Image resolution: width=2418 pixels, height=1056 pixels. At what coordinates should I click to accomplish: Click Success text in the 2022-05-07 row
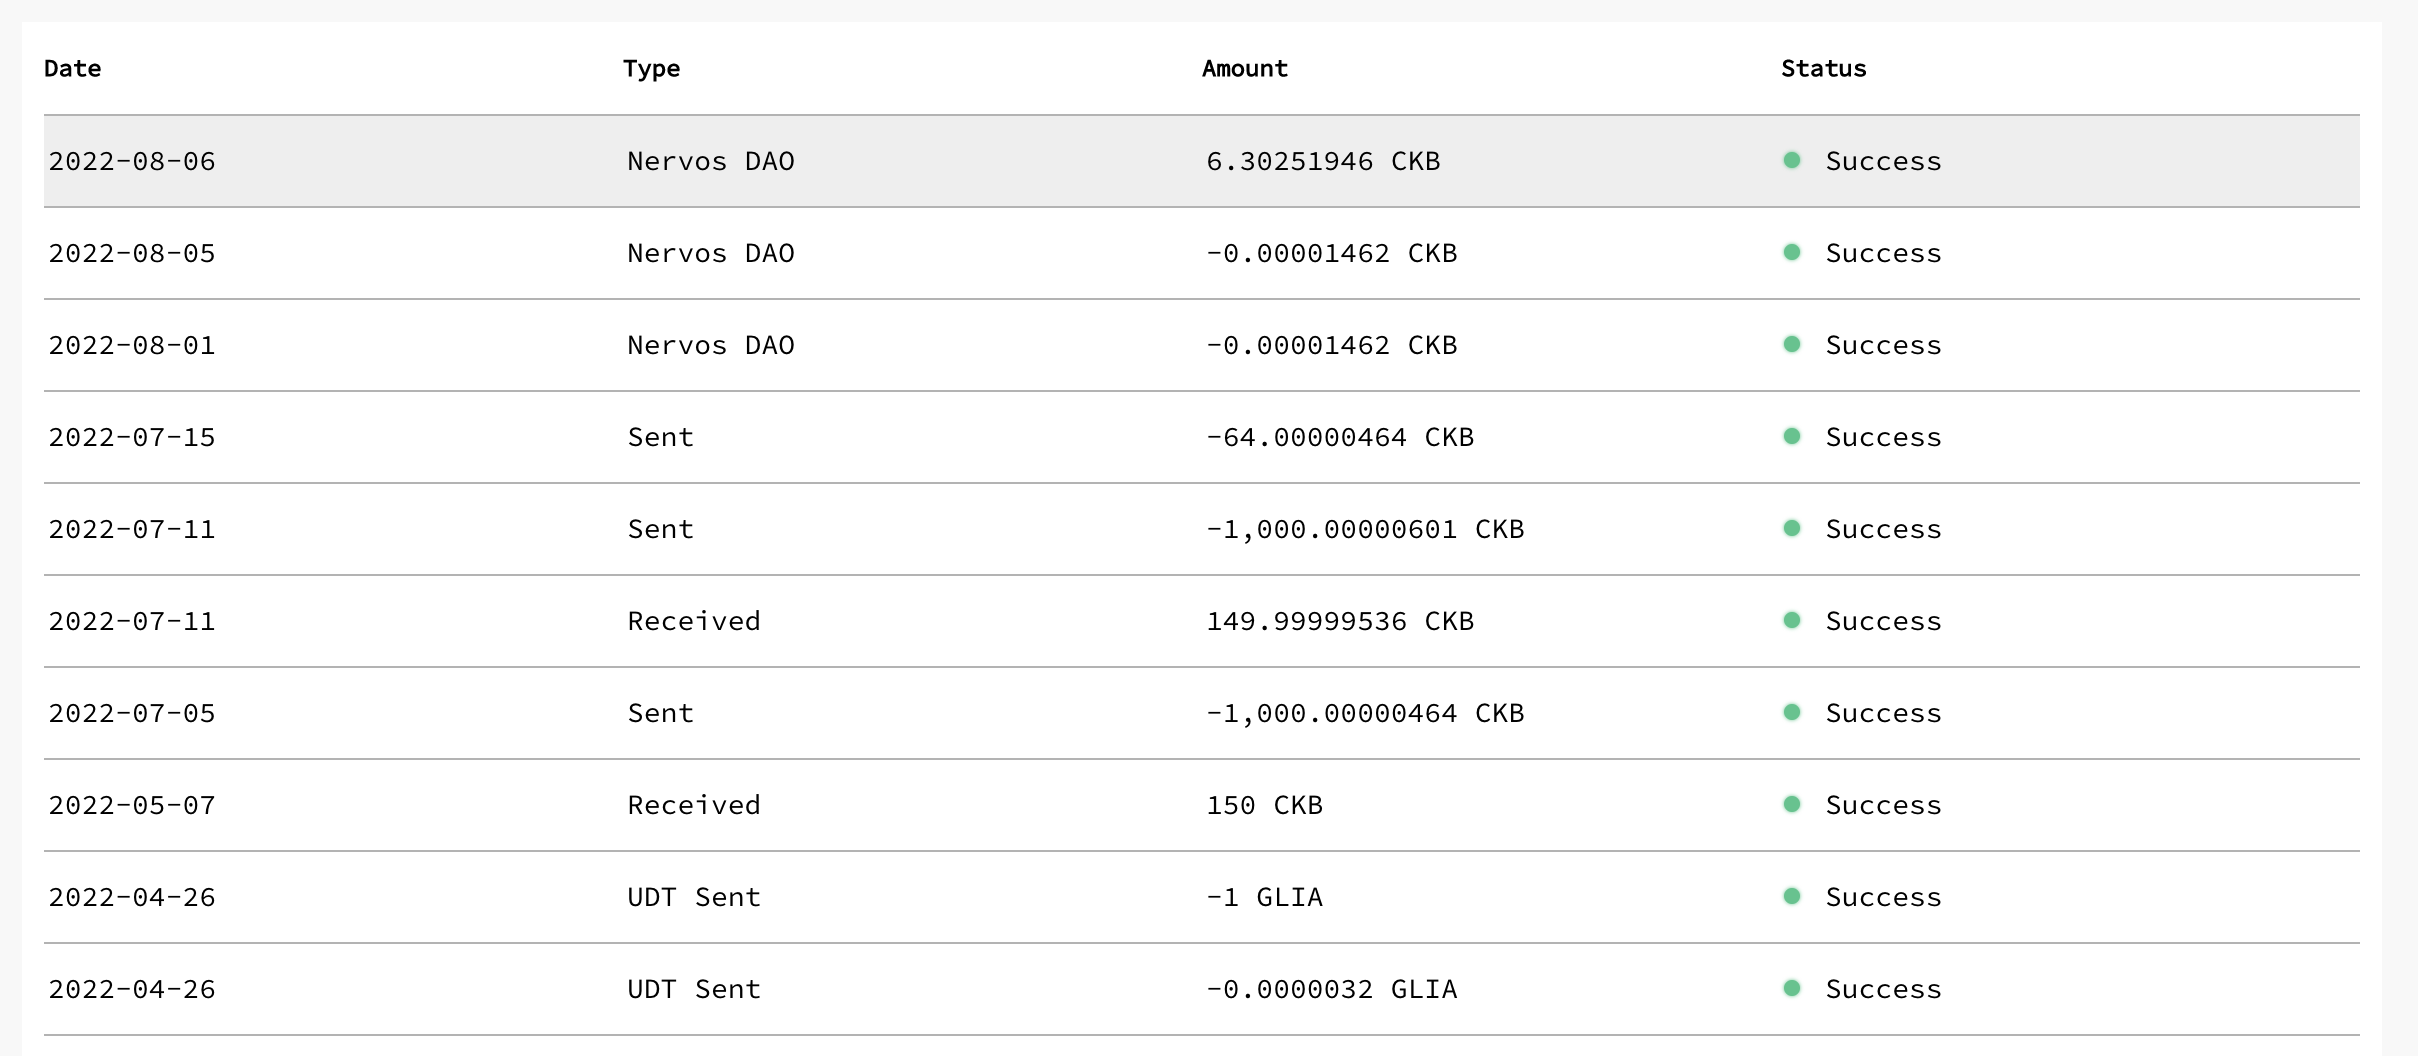[1883, 805]
